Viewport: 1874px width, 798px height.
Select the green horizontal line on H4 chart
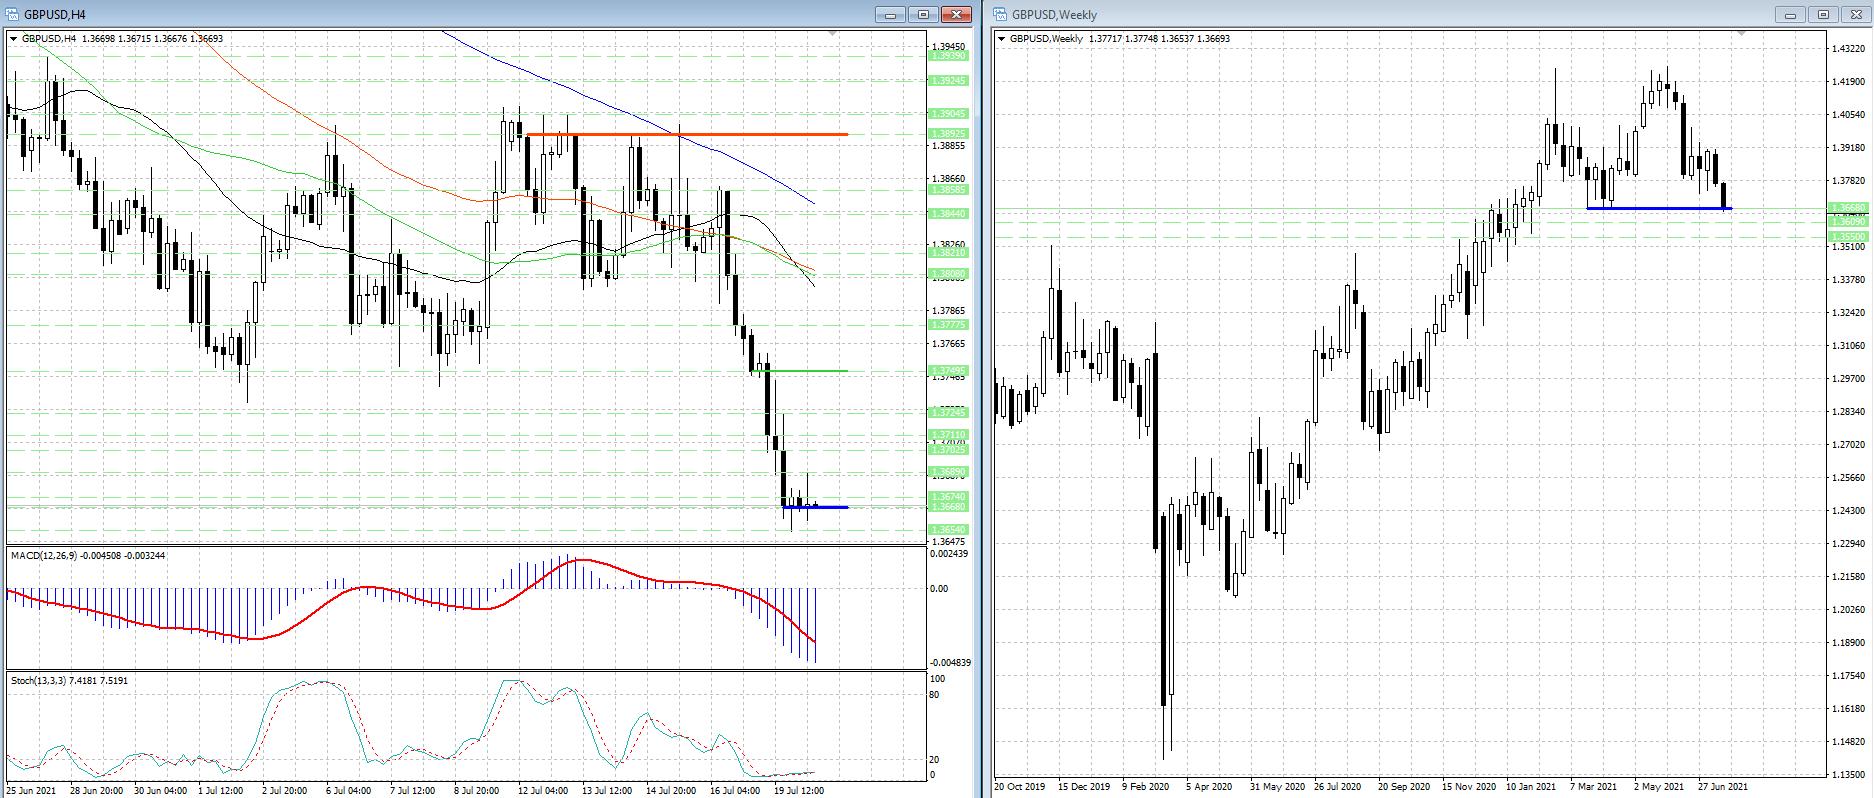(x=810, y=371)
